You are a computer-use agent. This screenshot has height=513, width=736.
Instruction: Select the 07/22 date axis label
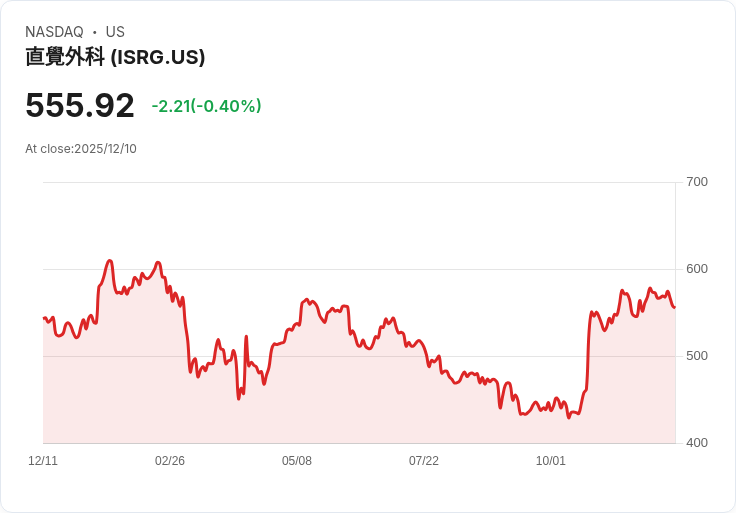[423, 461]
